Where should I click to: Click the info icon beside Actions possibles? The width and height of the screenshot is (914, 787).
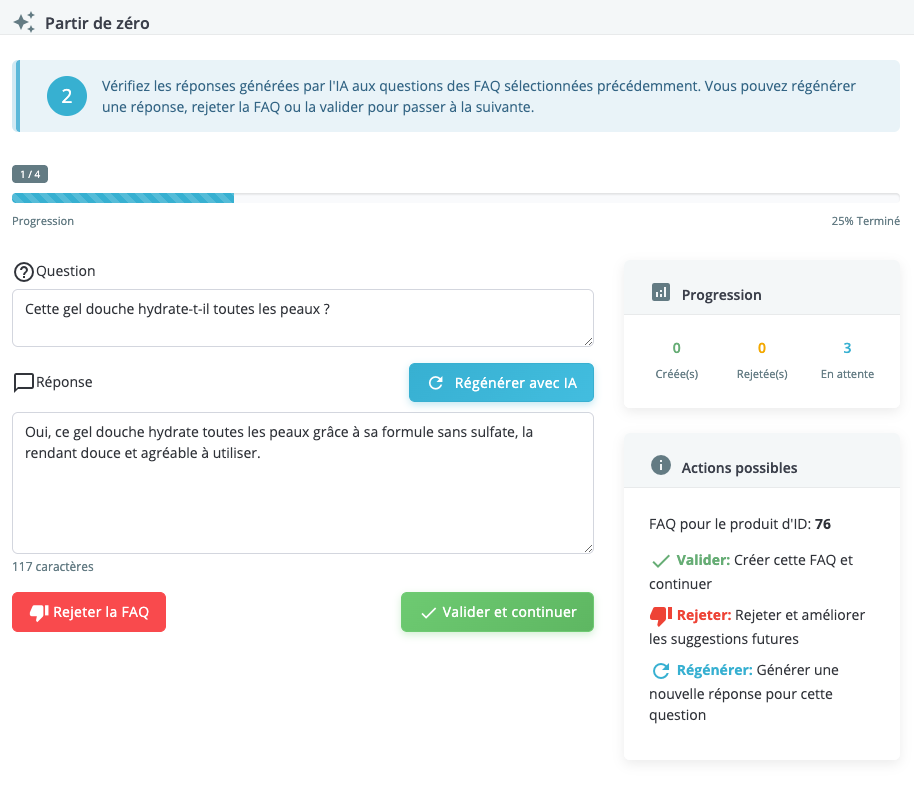point(660,465)
